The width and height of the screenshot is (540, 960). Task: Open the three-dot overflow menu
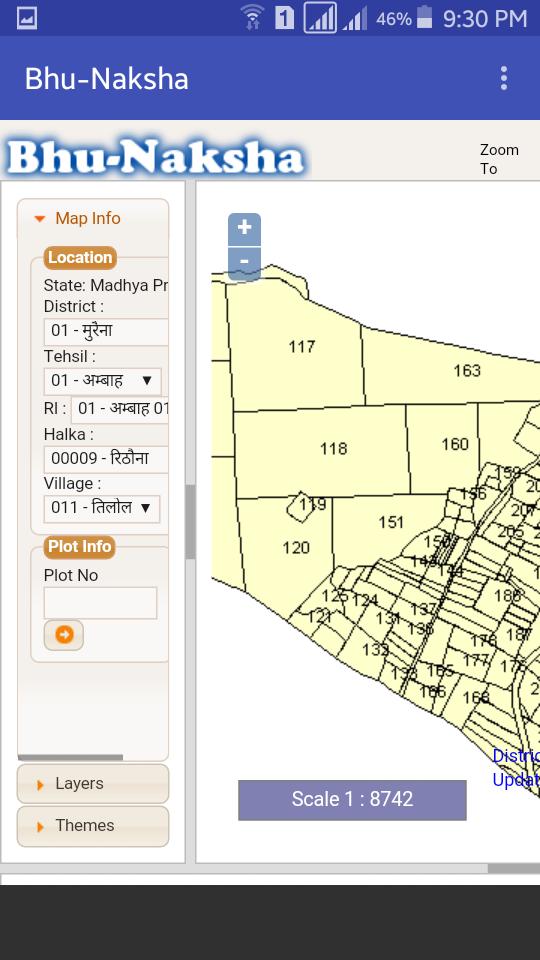click(503, 78)
